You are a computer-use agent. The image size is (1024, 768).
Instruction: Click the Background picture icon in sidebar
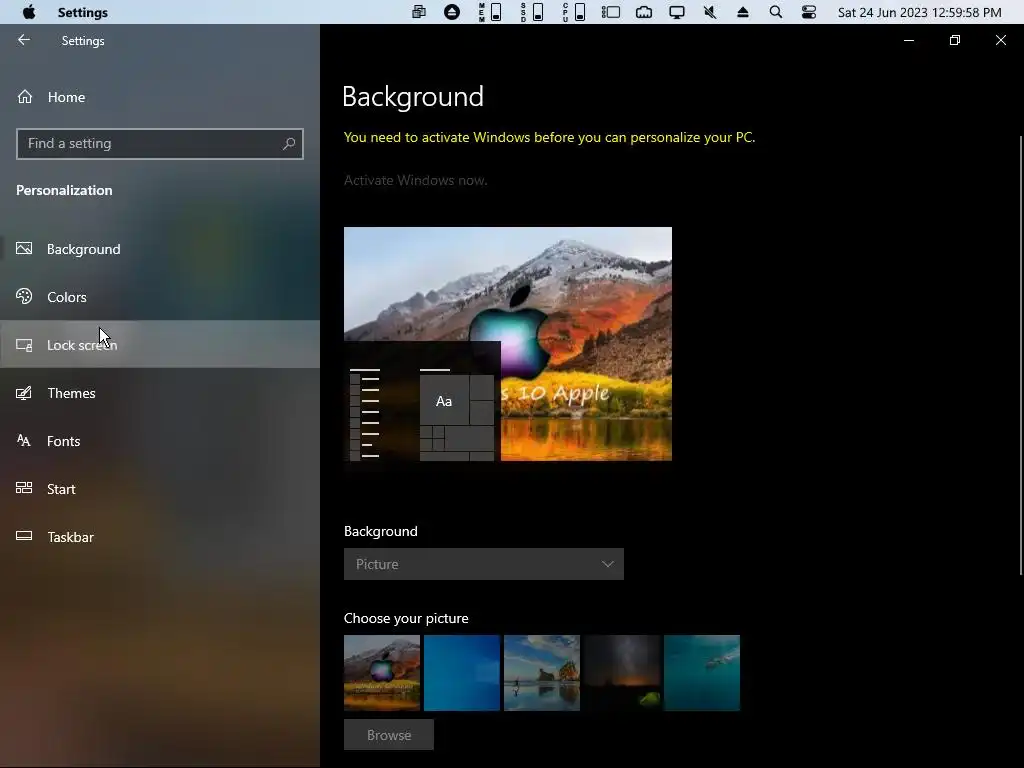tap(24, 248)
